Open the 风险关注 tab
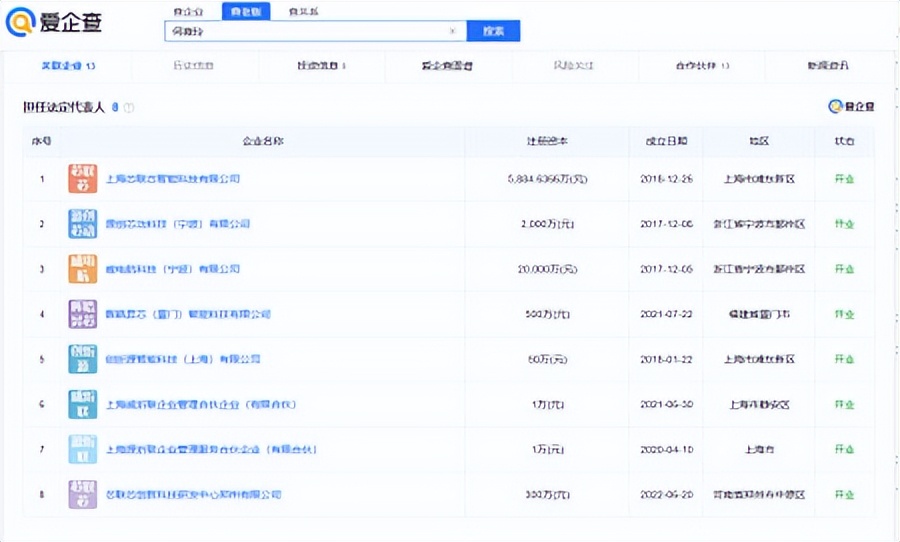The image size is (900, 542). coord(573,65)
